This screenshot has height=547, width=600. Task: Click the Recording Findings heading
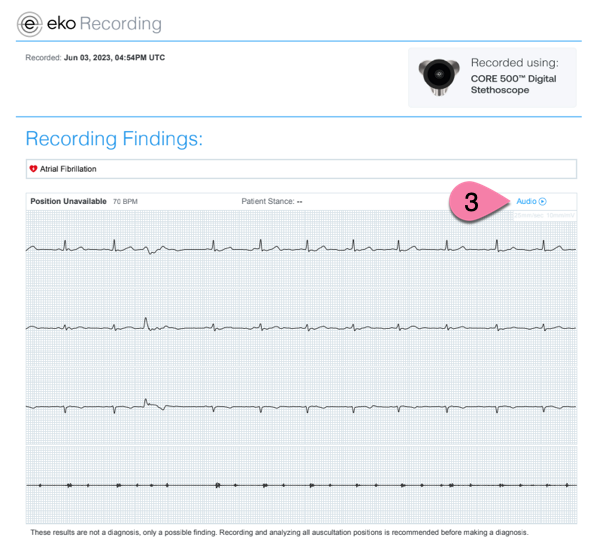(x=114, y=139)
